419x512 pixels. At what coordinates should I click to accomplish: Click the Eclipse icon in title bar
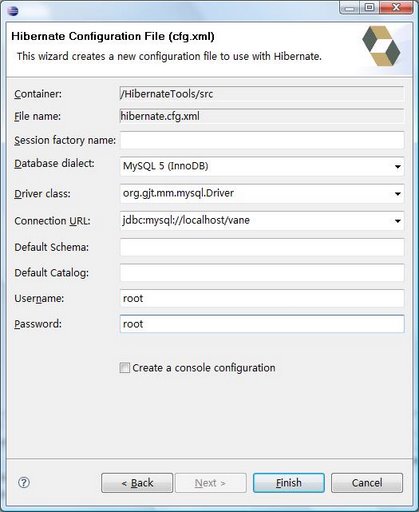(x=13, y=11)
